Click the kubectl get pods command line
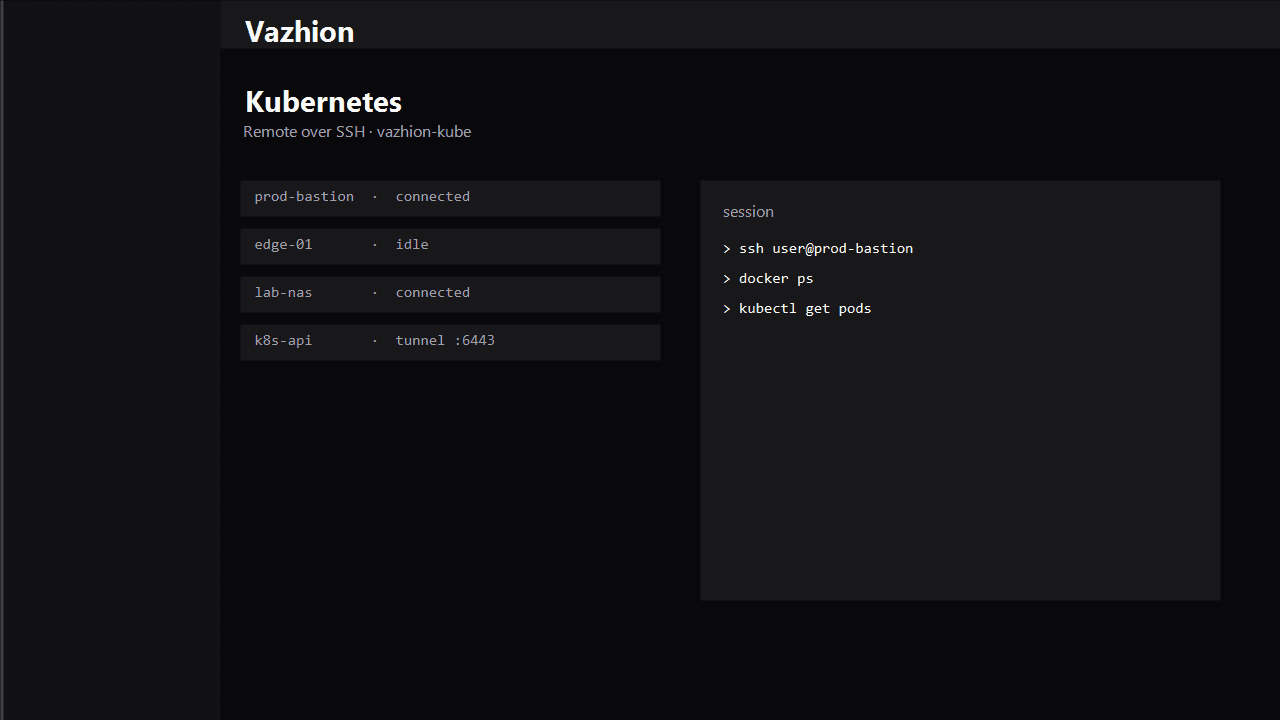The height and width of the screenshot is (720, 1280). pyautogui.click(x=797, y=309)
